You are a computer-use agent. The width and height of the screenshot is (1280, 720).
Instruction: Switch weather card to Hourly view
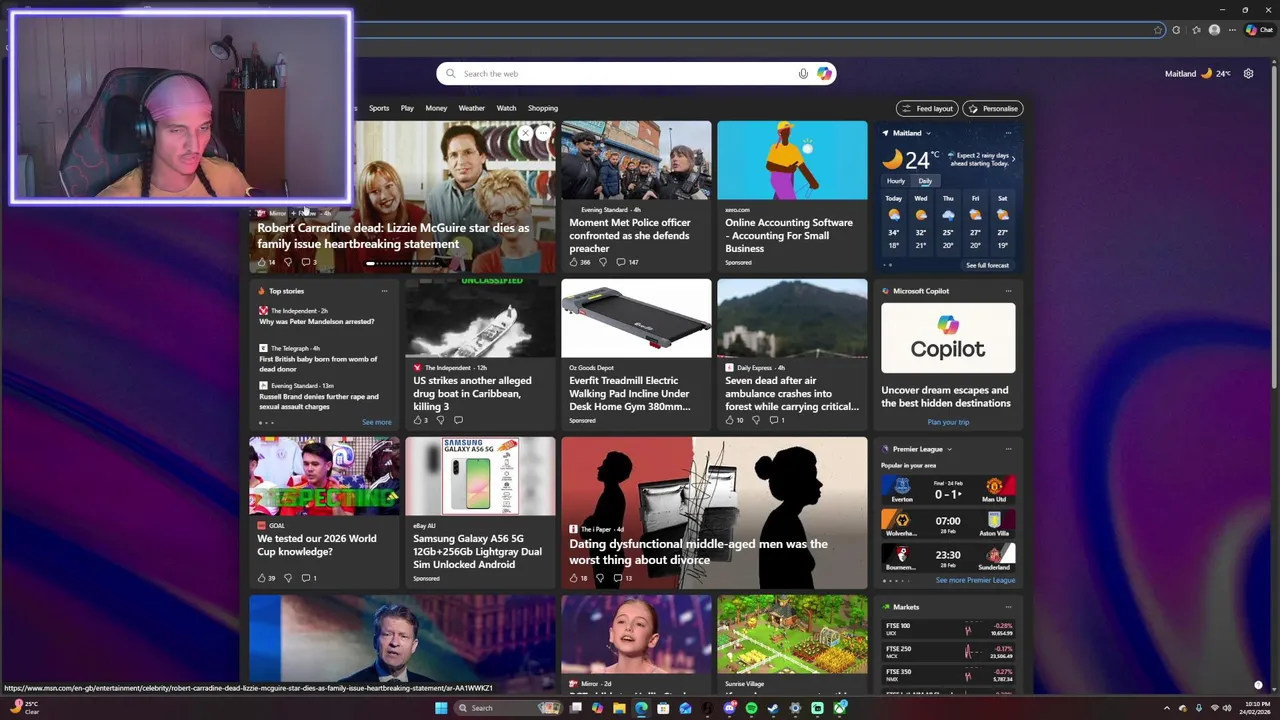[896, 181]
